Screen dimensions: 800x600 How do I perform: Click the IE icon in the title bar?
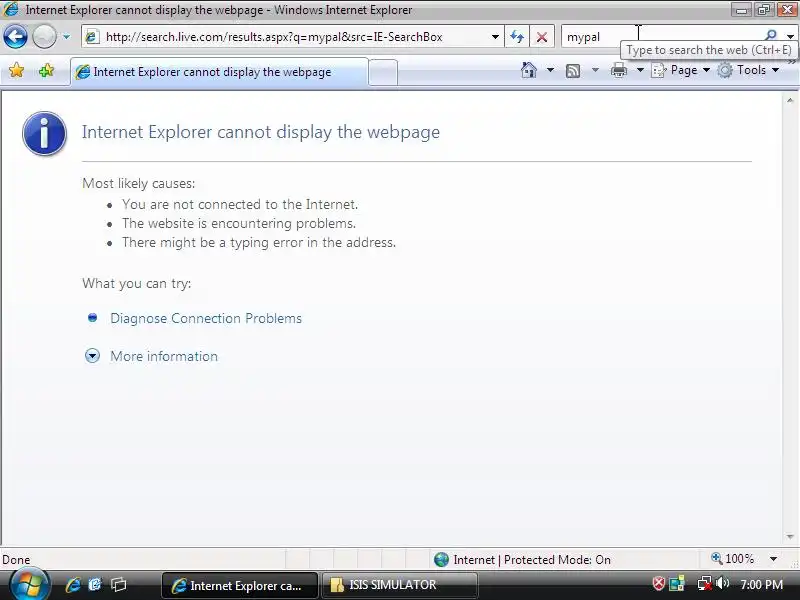(11, 9)
